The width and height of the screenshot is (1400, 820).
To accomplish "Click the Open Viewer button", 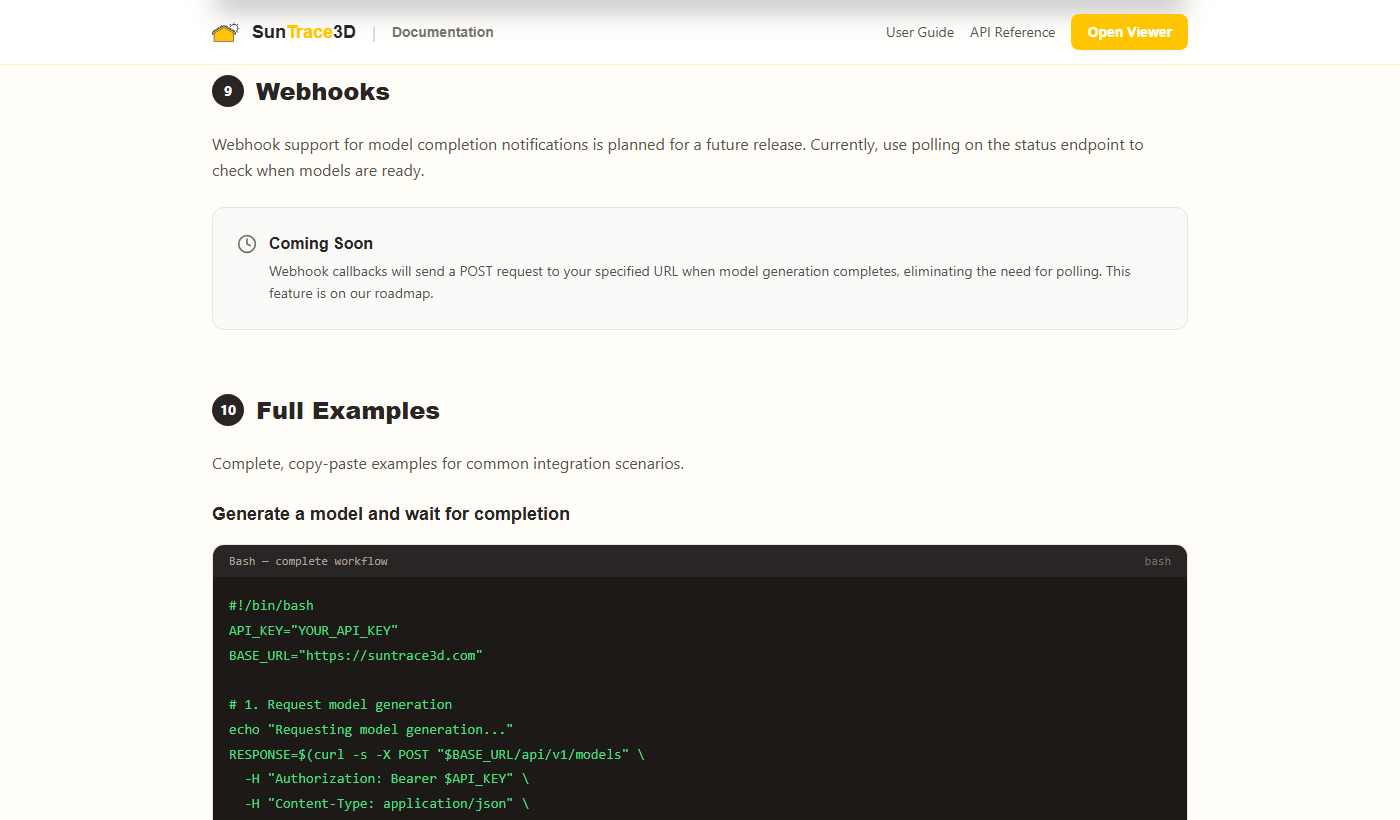I will (x=1129, y=31).
